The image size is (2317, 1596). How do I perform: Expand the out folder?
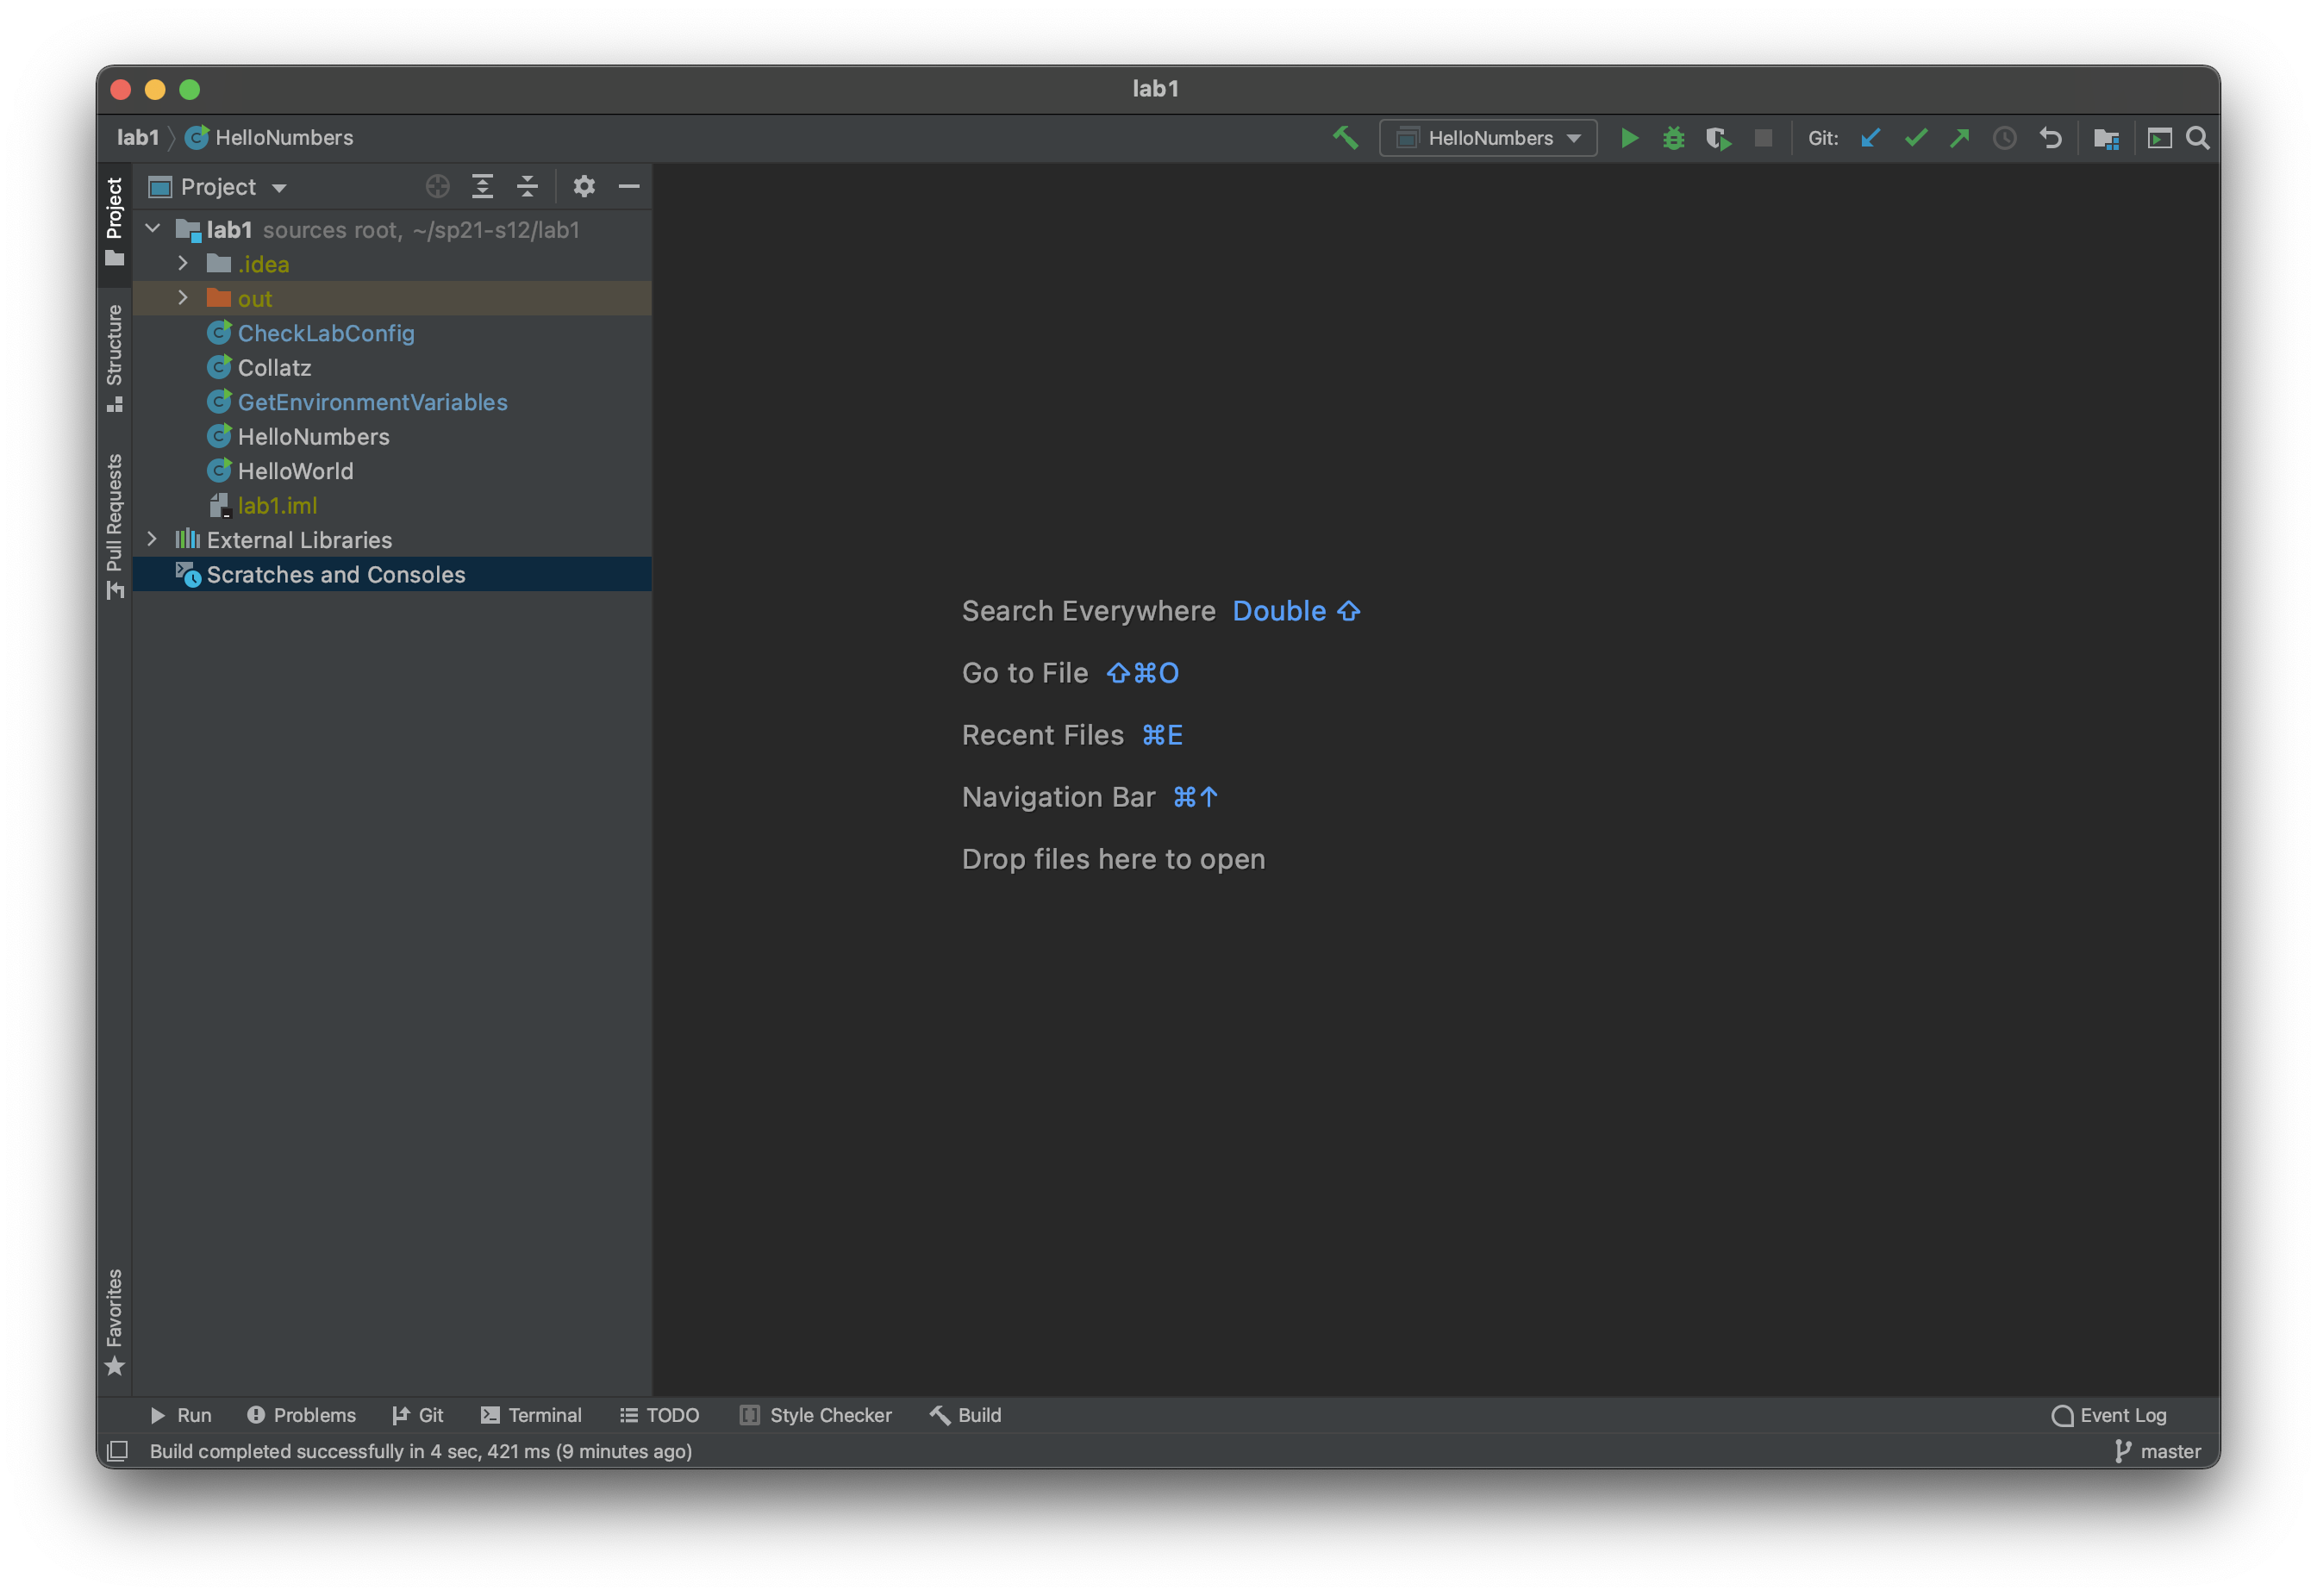[183, 298]
